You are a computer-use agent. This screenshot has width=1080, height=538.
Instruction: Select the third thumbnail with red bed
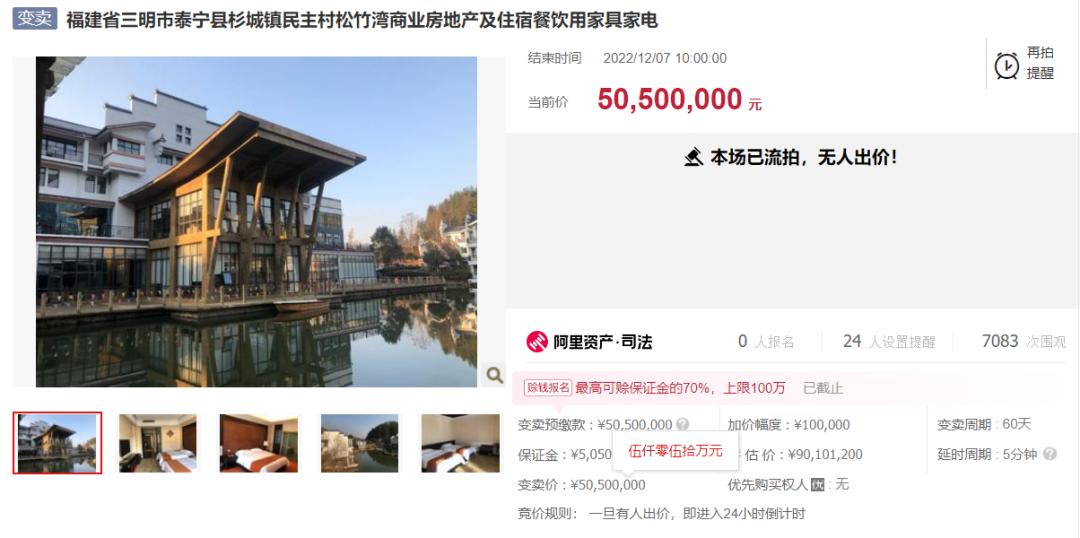[259, 443]
